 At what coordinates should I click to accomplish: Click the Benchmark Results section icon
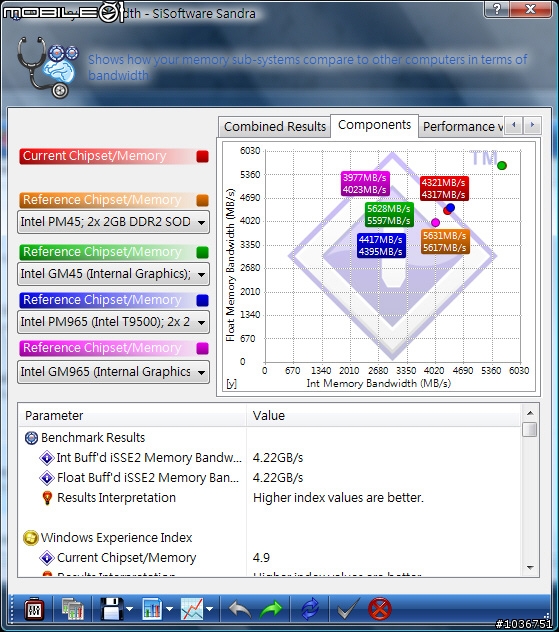(x=31, y=438)
